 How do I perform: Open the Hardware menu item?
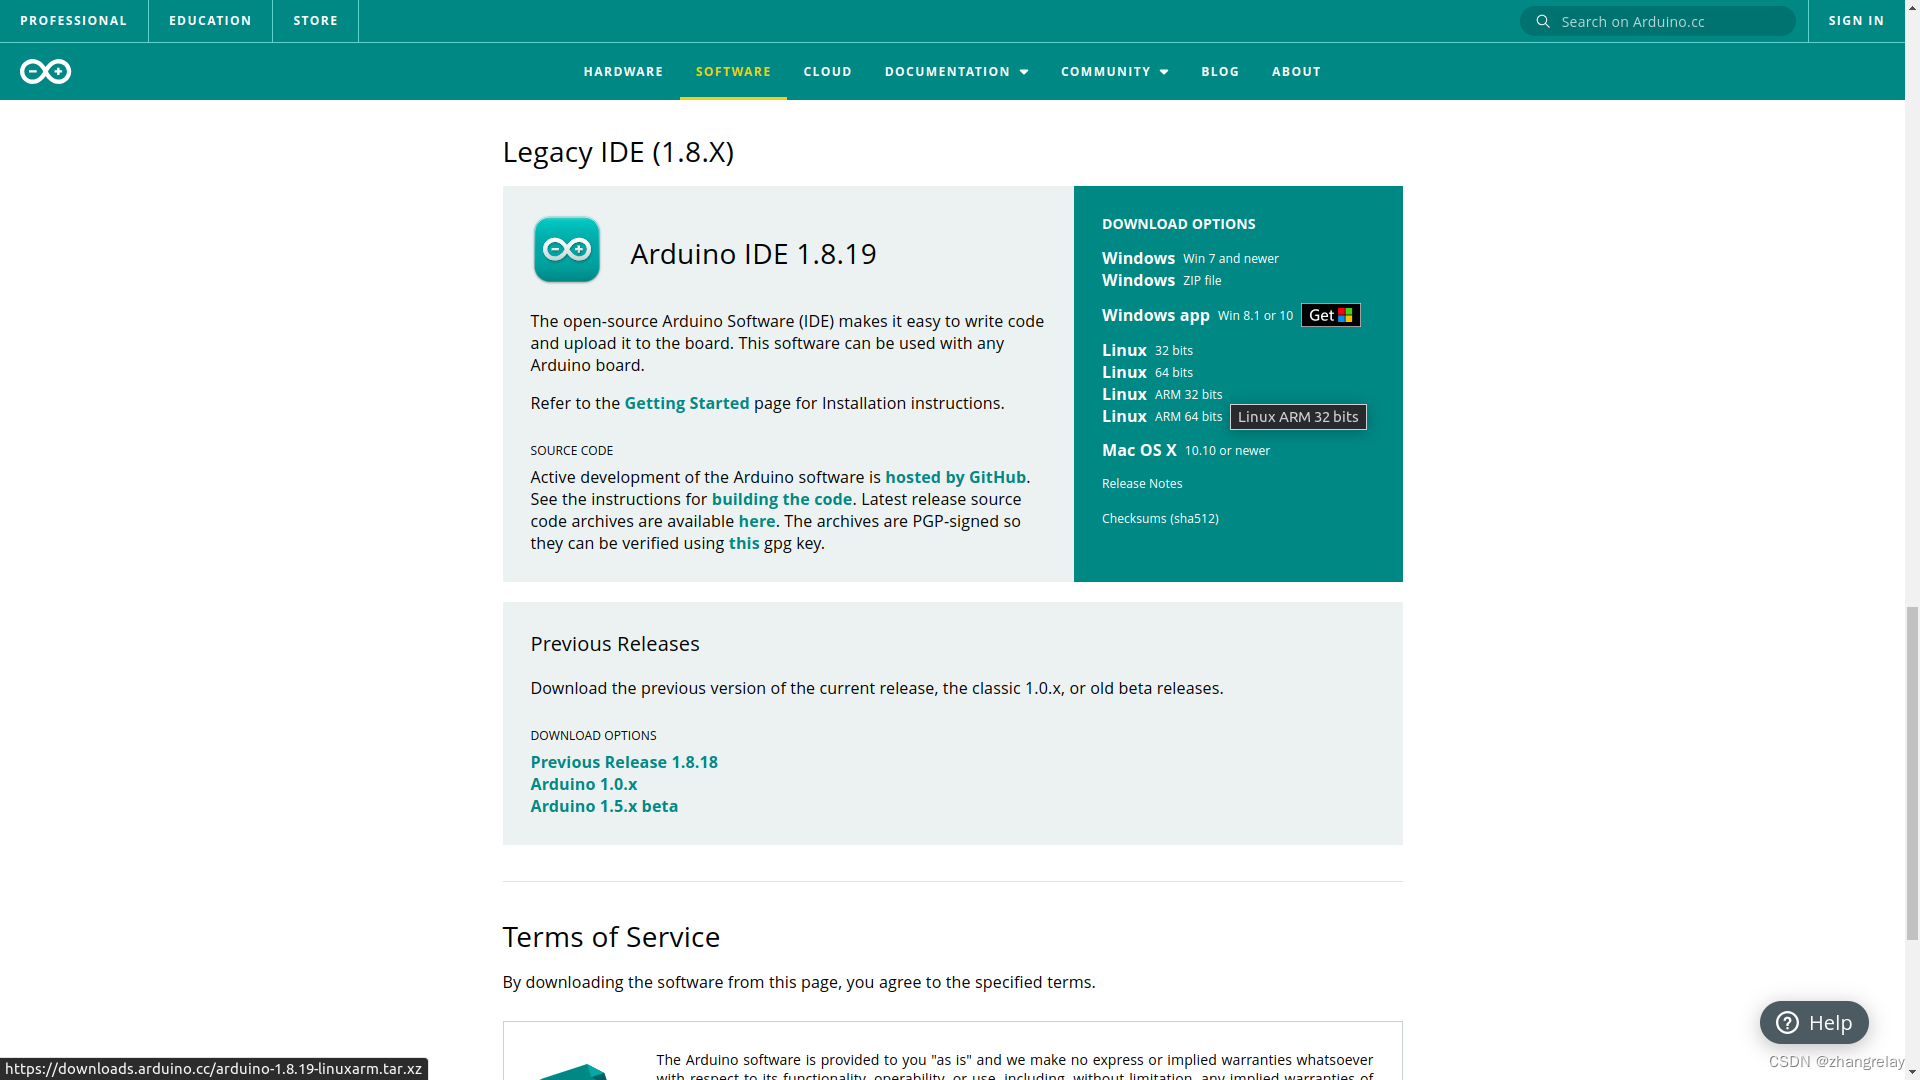(623, 71)
